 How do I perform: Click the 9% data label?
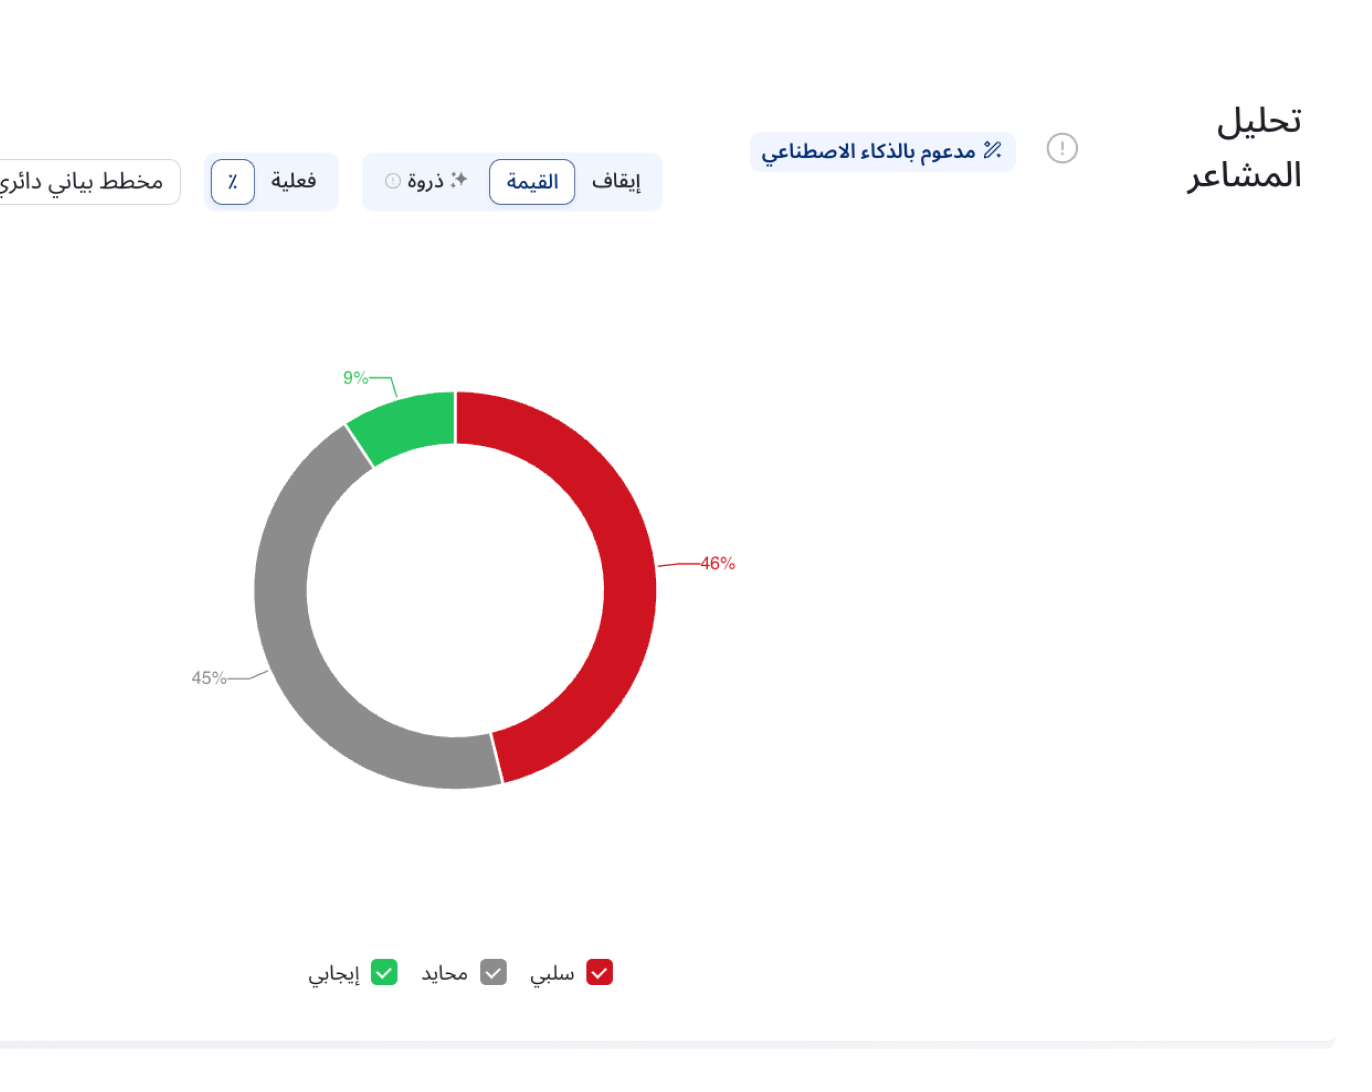355,378
